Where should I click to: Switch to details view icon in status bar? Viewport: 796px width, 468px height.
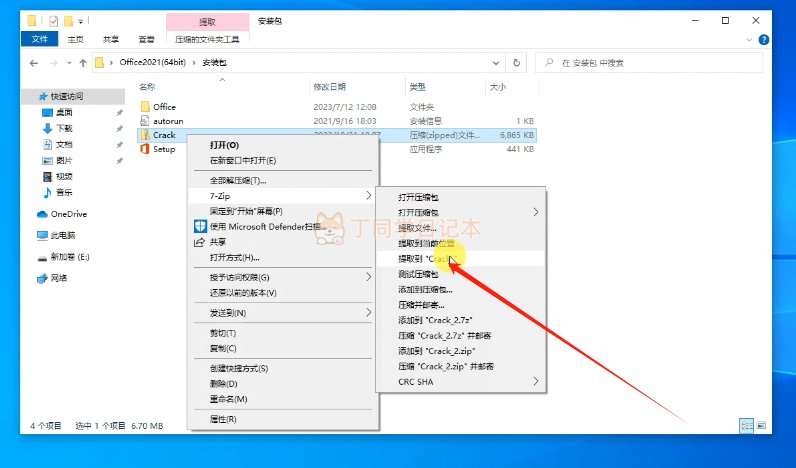point(747,426)
